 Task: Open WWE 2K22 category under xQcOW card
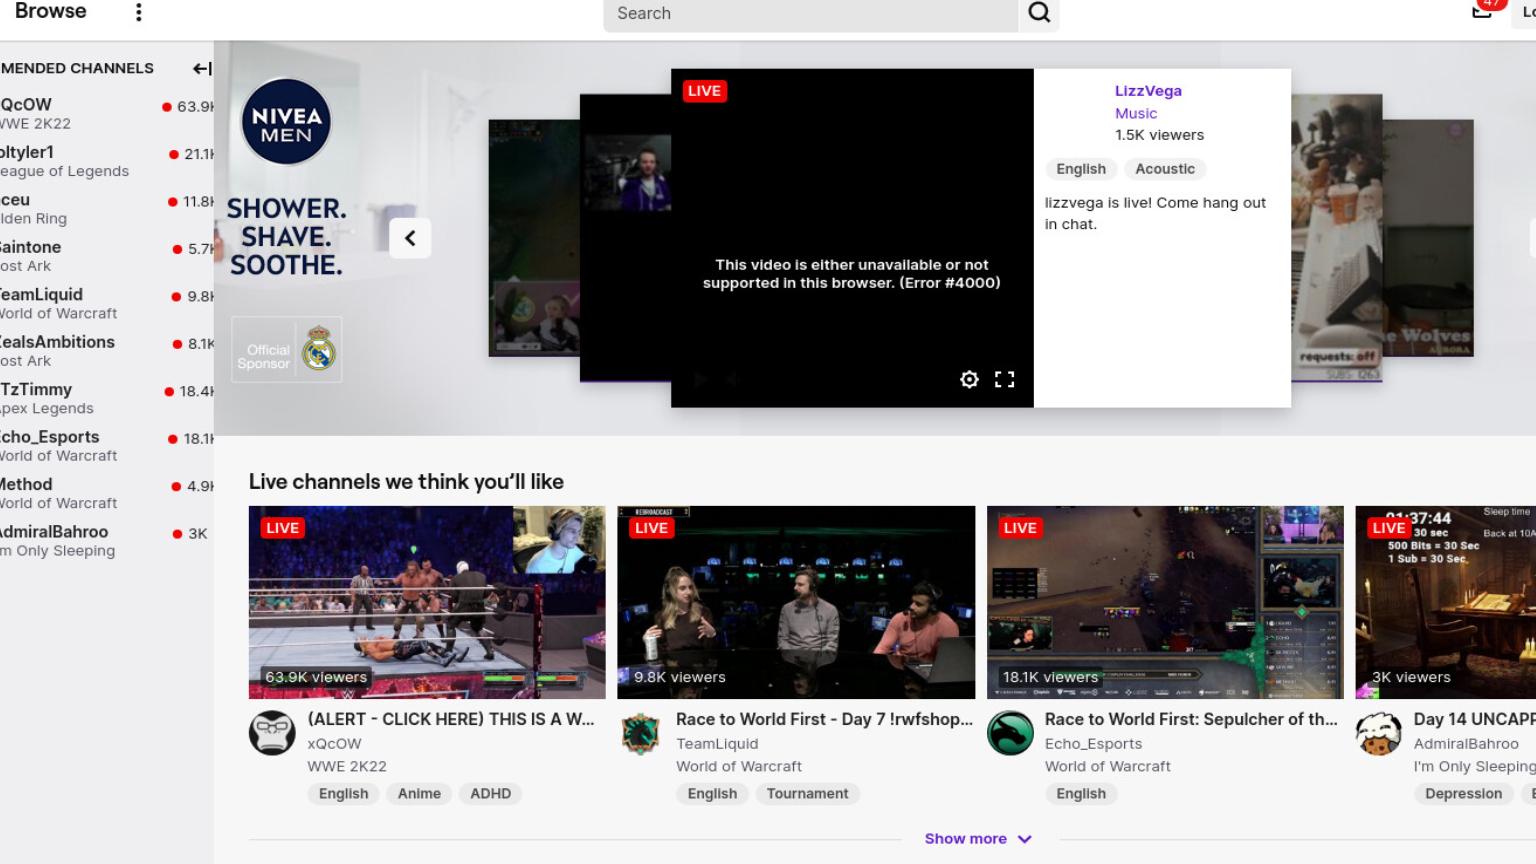347,766
